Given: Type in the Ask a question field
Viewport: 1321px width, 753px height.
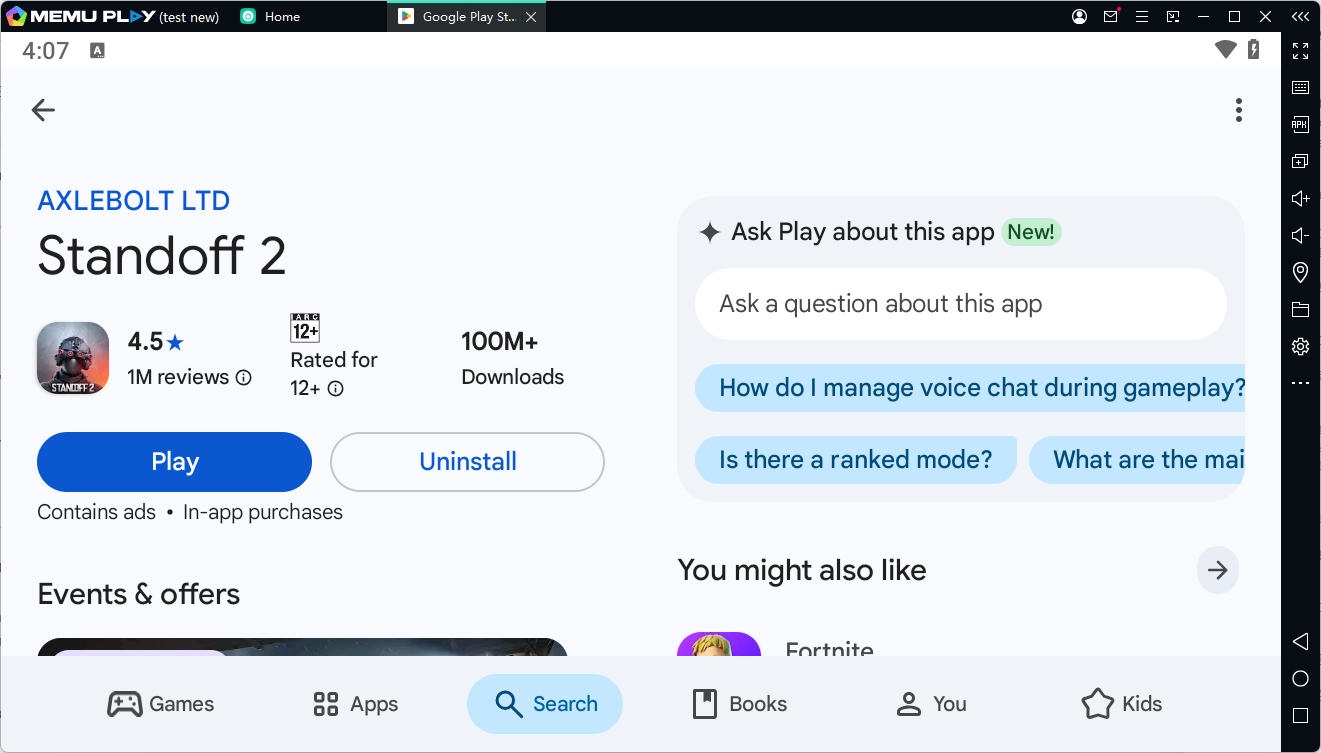Looking at the screenshot, I should tap(960, 304).
